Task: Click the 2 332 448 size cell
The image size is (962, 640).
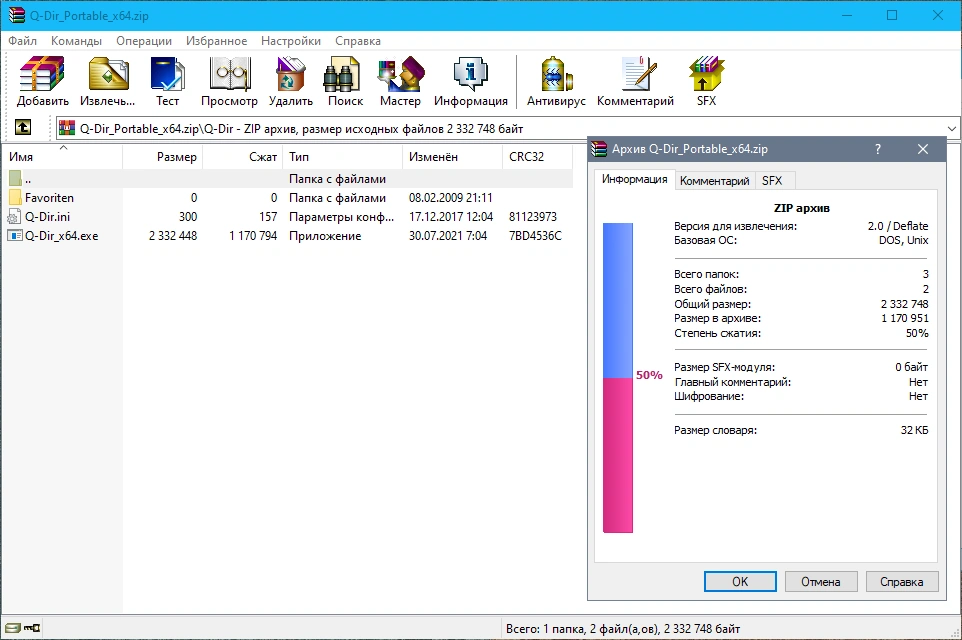Action: [173, 236]
